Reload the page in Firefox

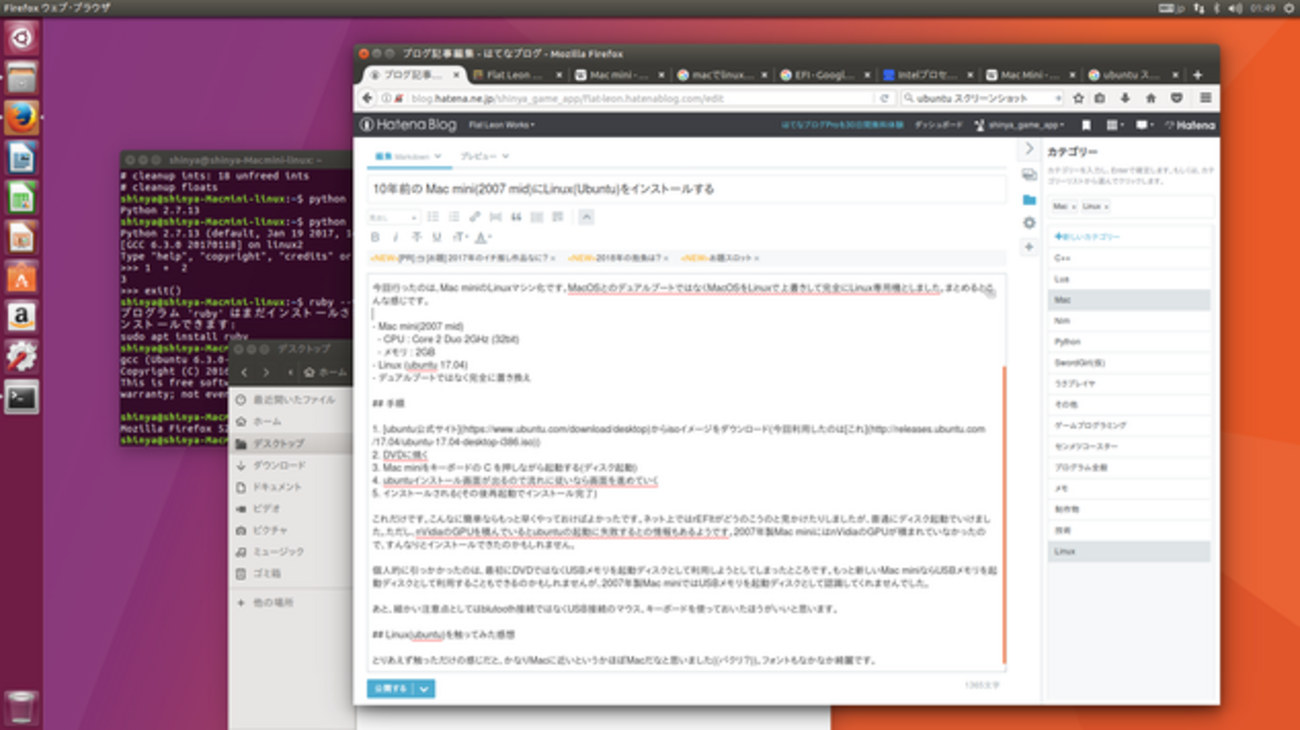pyautogui.click(x=884, y=98)
